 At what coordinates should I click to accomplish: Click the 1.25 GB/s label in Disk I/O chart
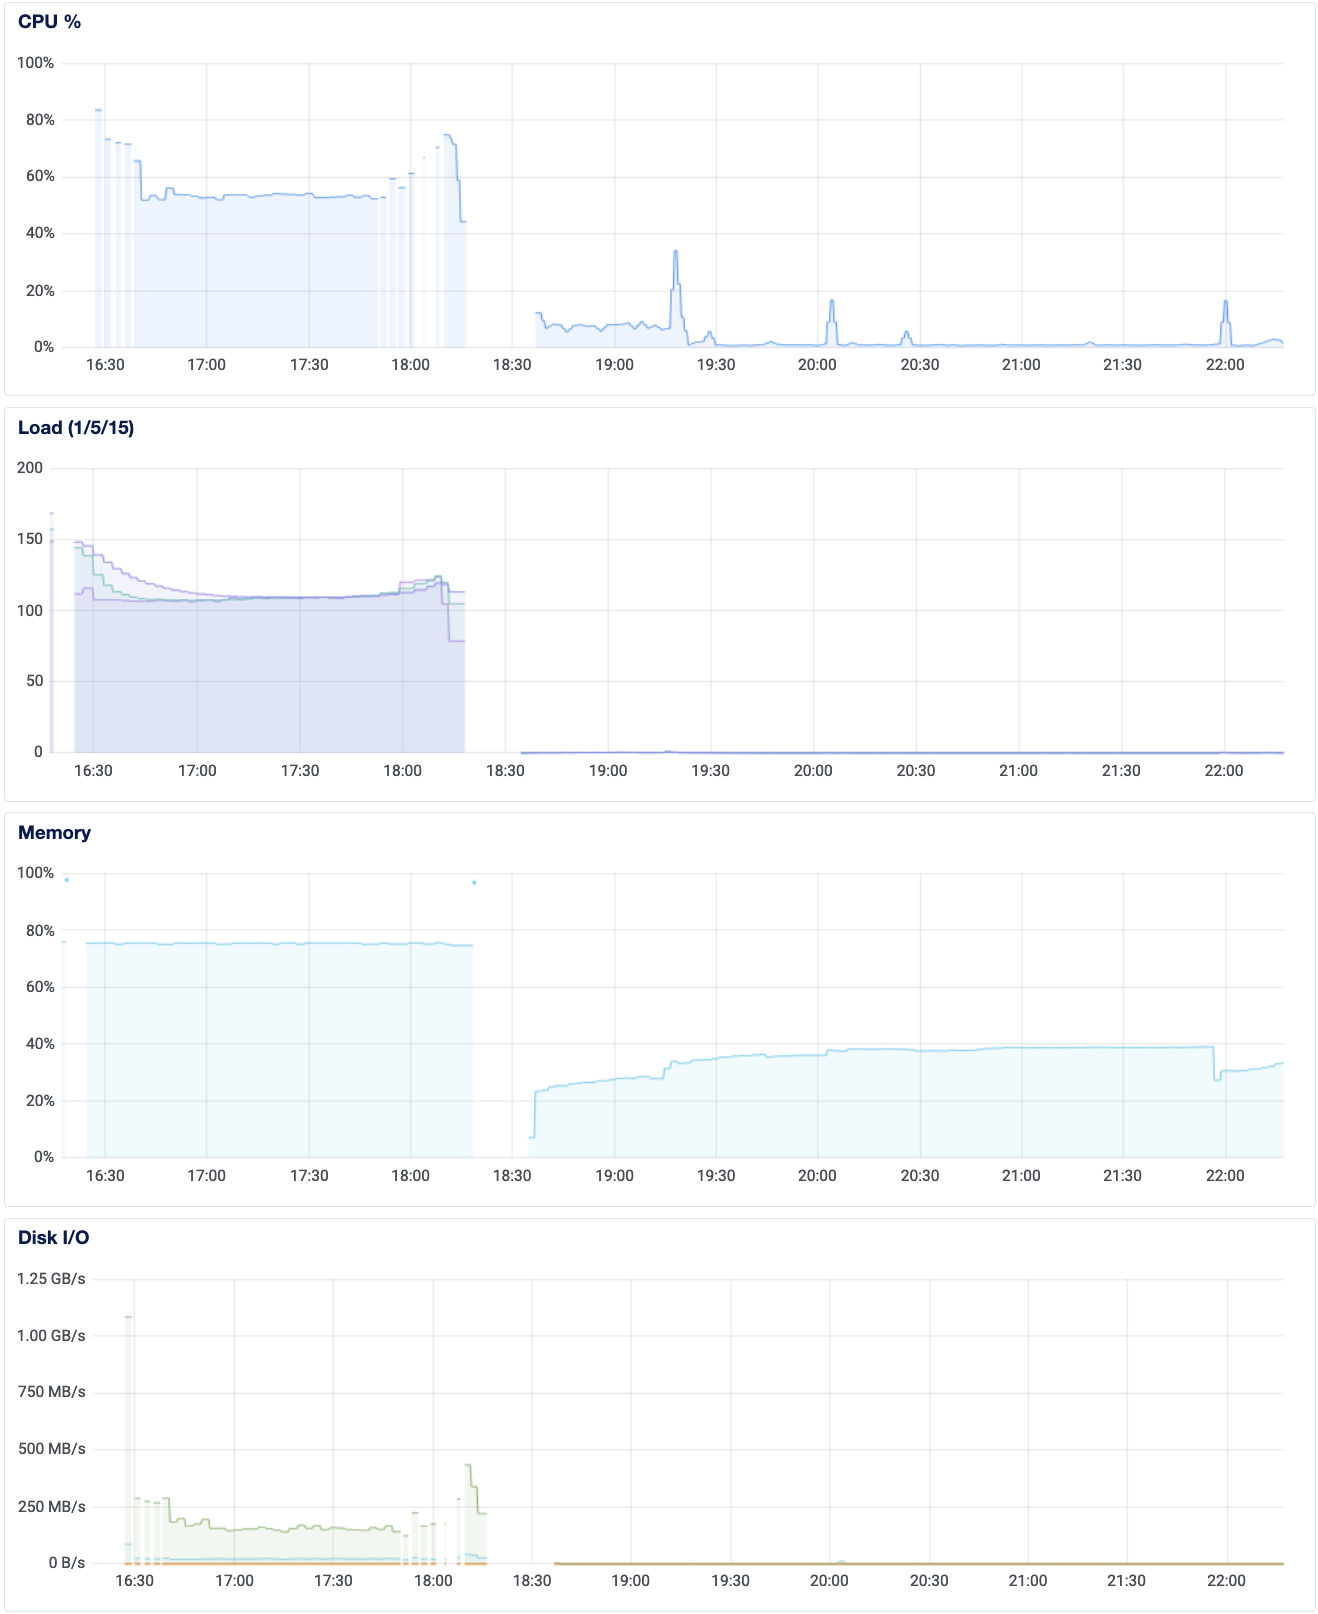tap(51, 1279)
